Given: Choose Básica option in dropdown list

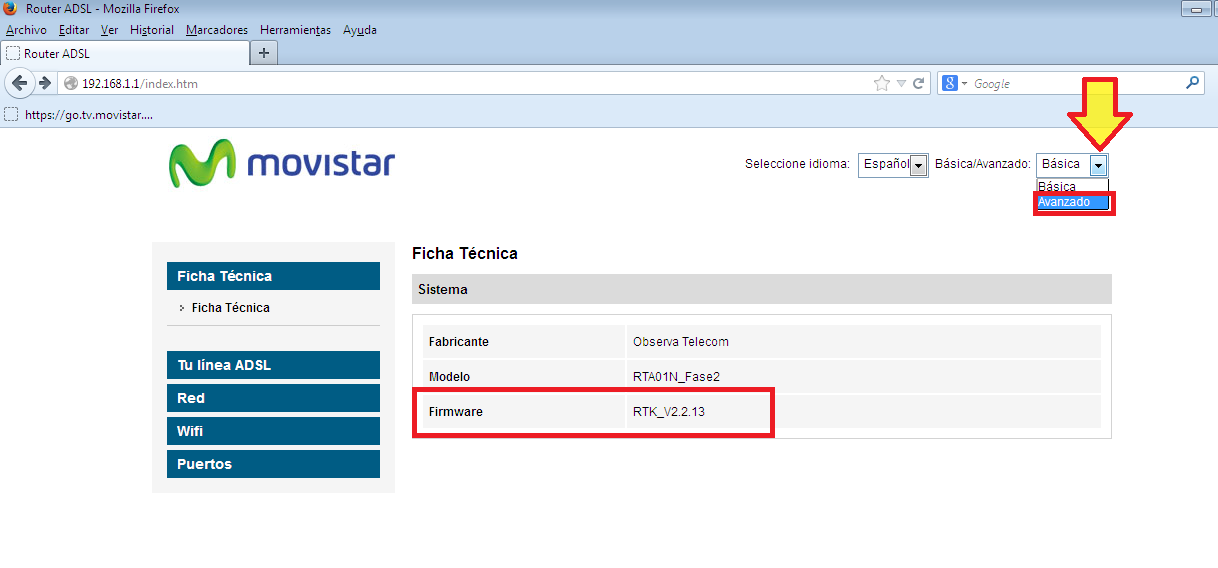Looking at the screenshot, I should 1071,187.
